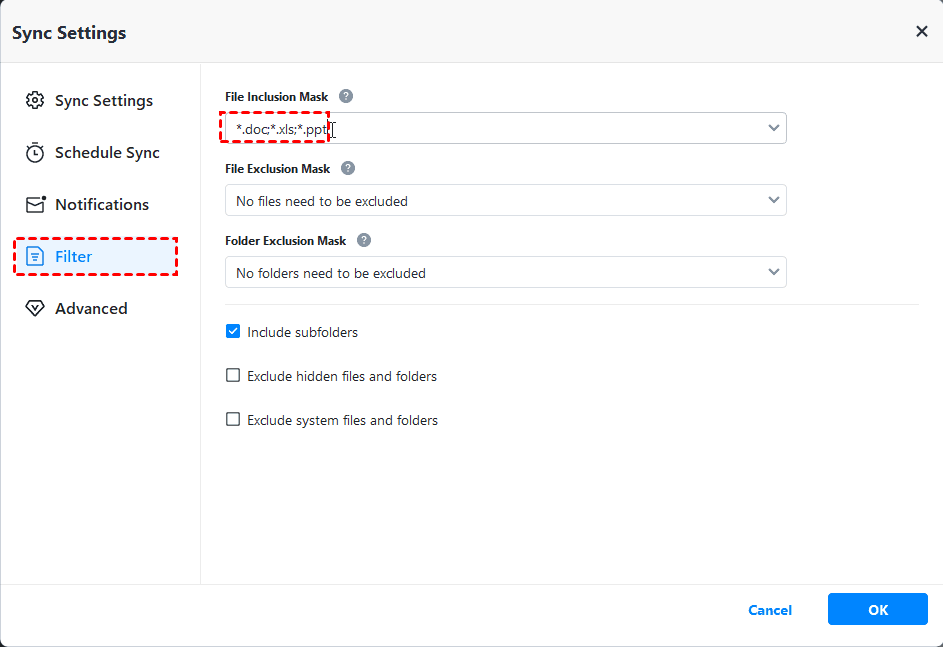
Task: Click the Sync Settings gear icon
Action: coord(35,101)
